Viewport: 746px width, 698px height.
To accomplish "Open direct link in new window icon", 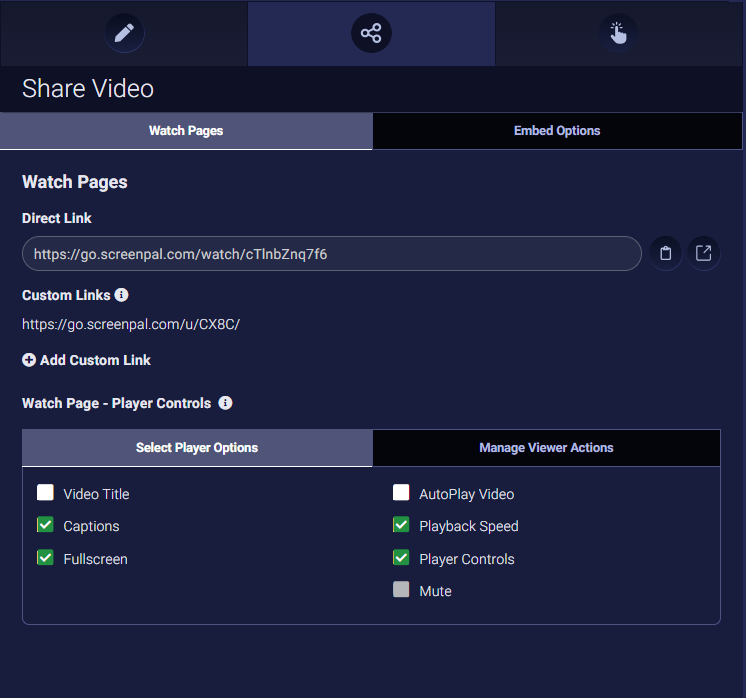I will (704, 254).
